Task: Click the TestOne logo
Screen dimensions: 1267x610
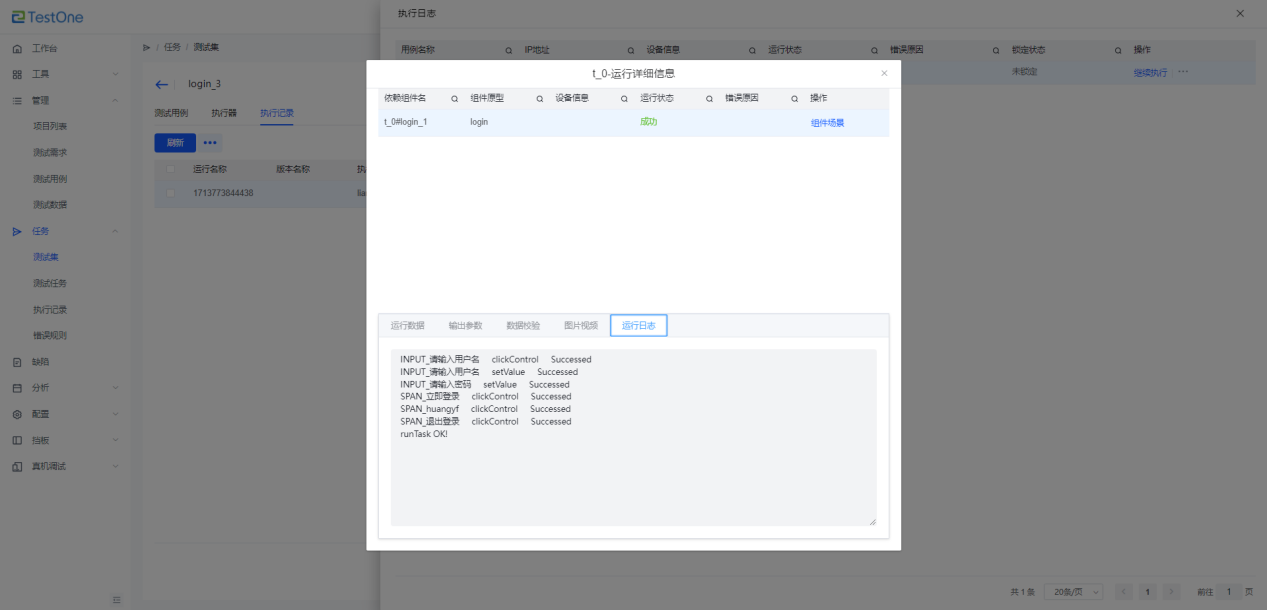Action: [48, 17]
